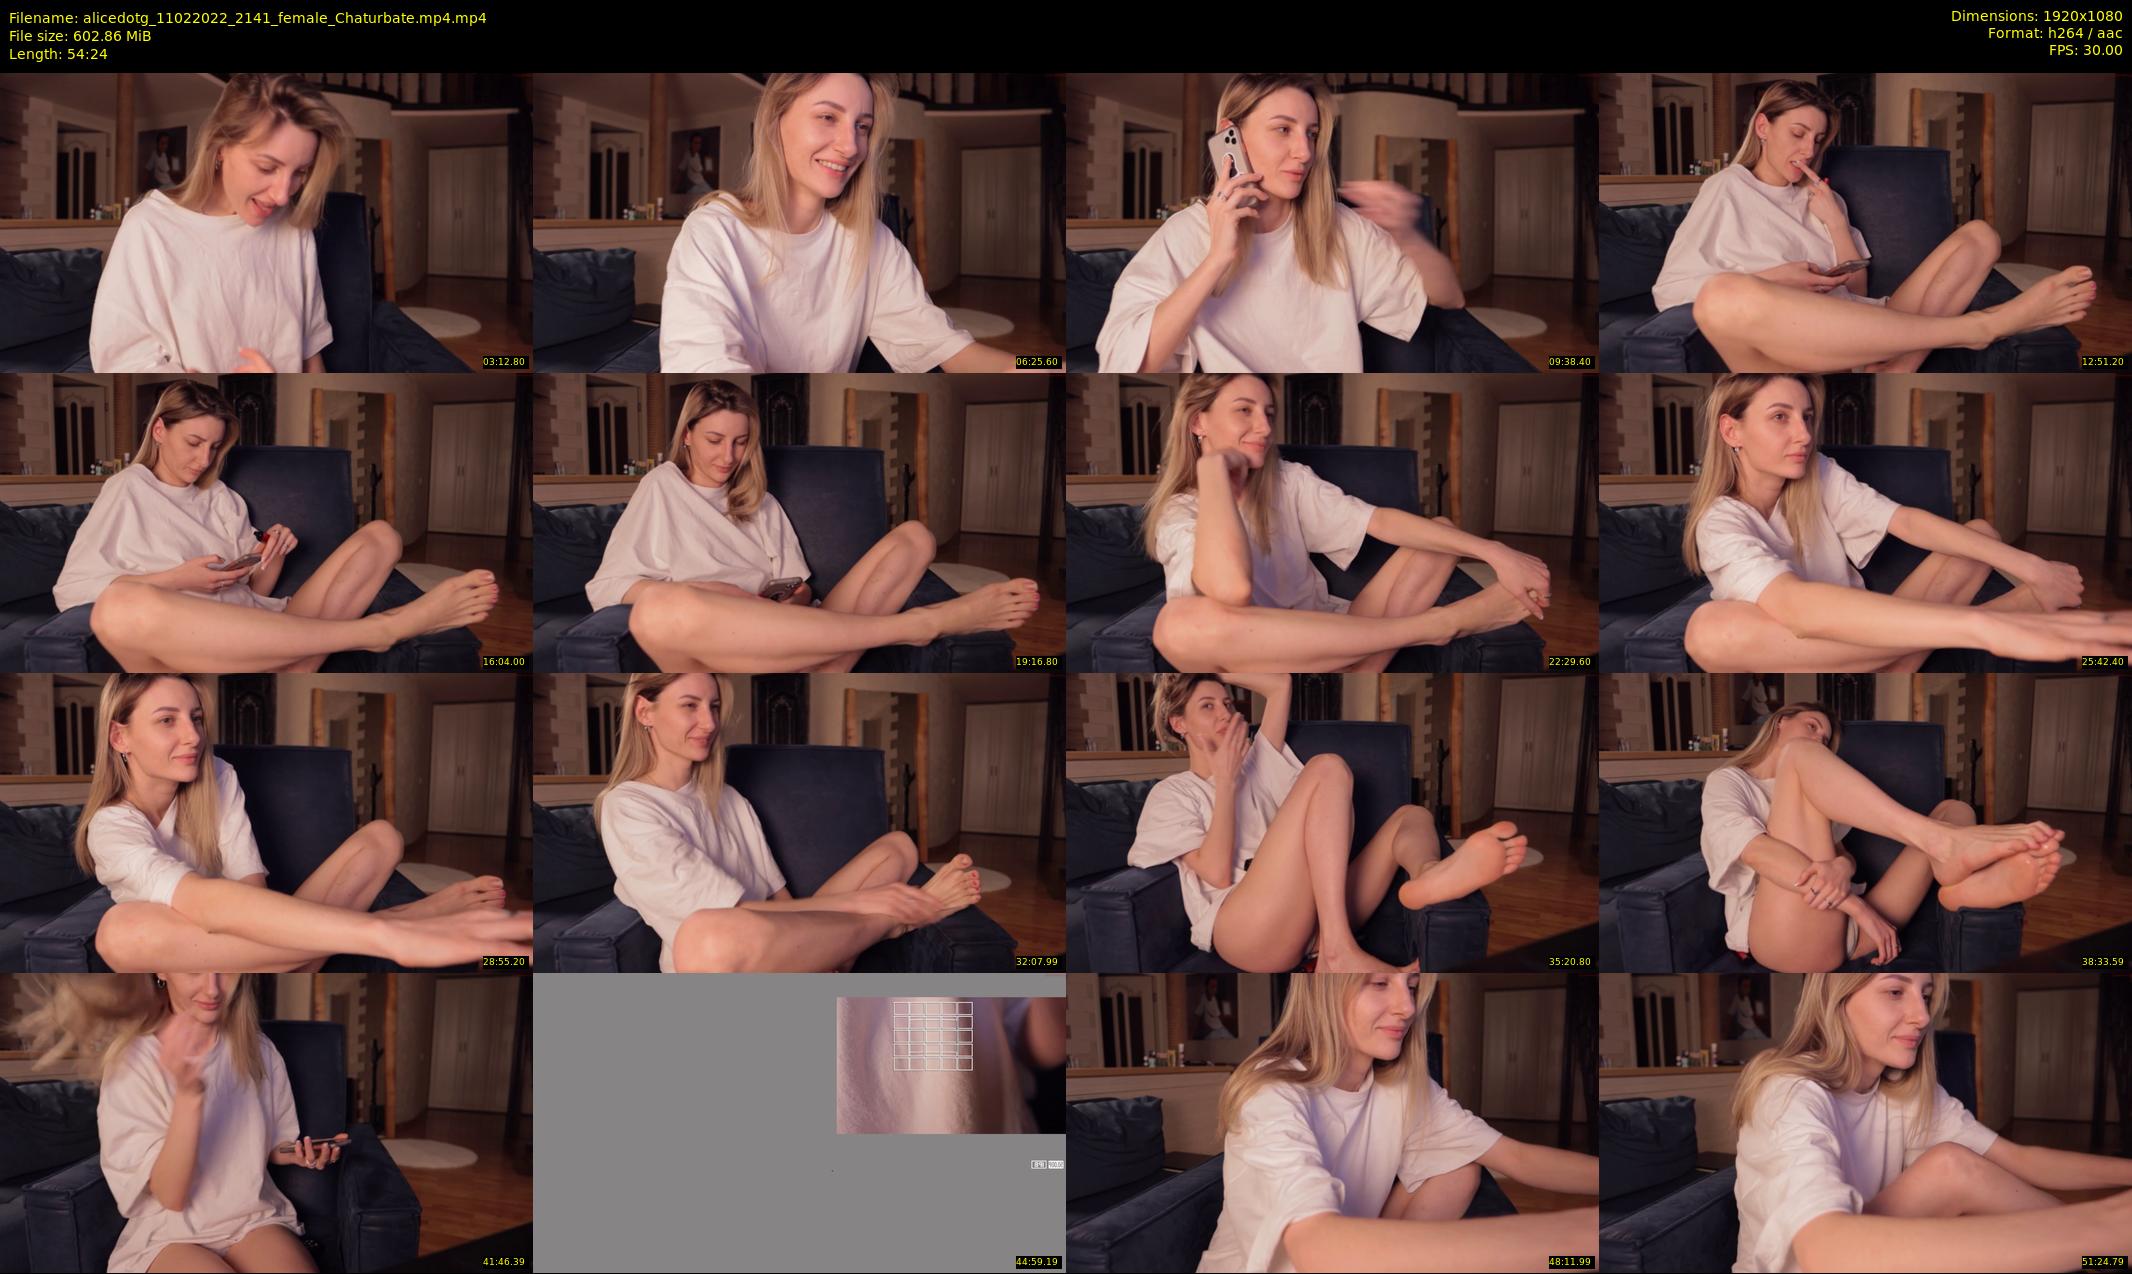Select the 28:55.20 frame thumbnail
The height and width of the screenshot is (1274, 2132).
pyautogui.click(x=266, y=822)
